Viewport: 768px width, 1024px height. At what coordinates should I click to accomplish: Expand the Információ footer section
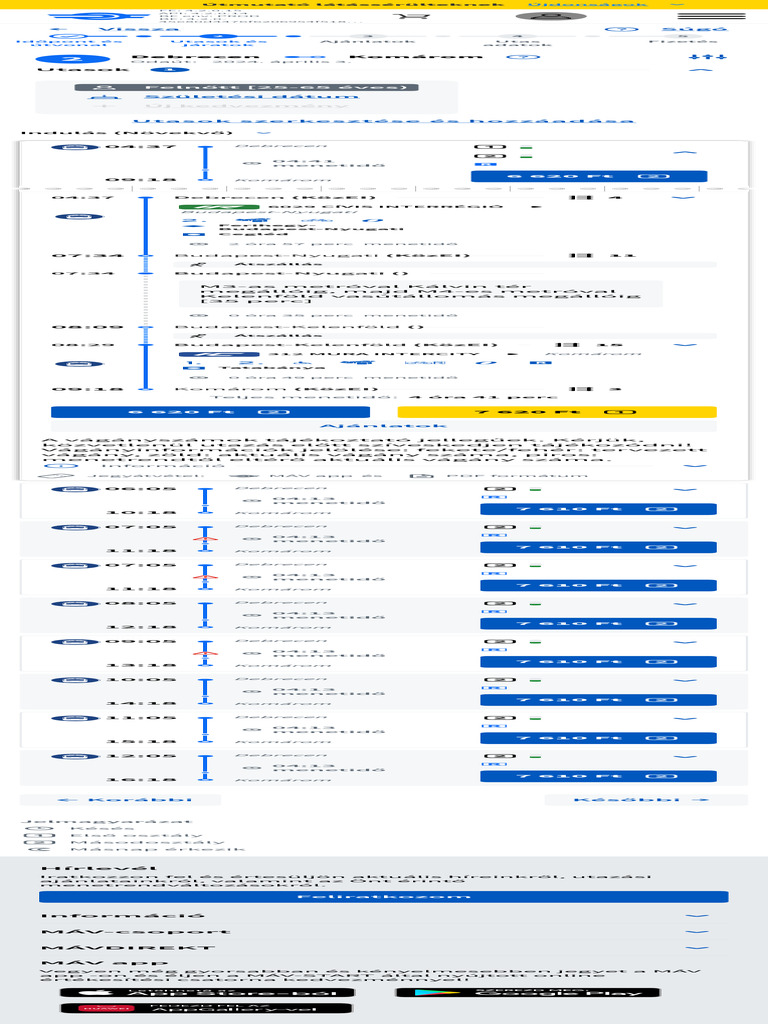click(x=384, y=916)
